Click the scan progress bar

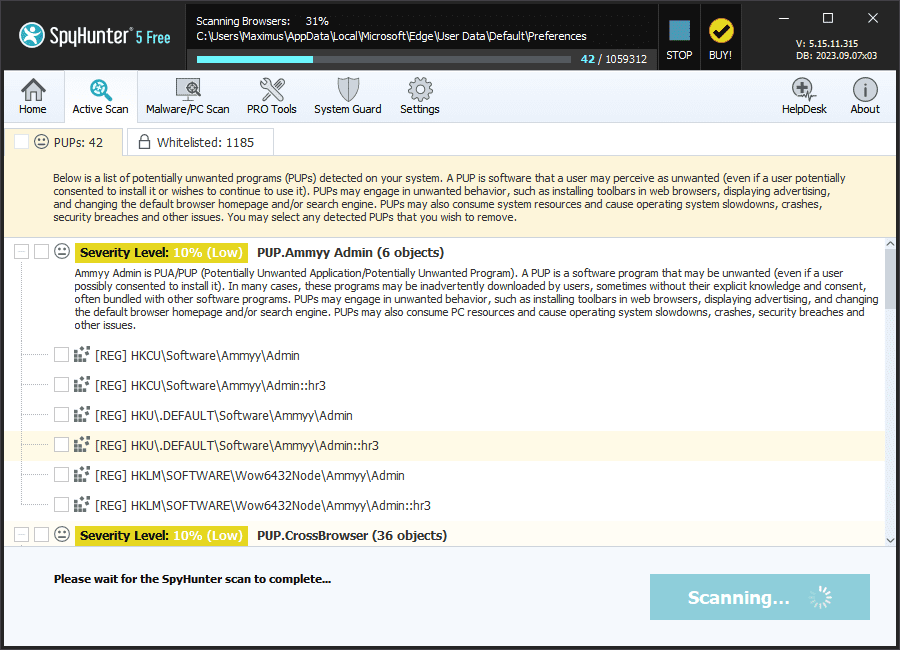383,59
